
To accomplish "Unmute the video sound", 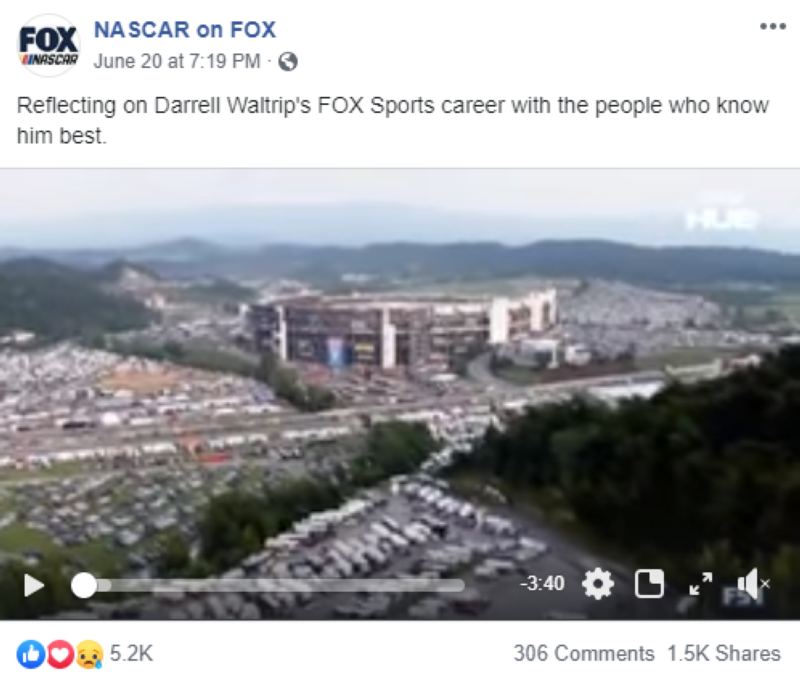I will (x=753, y=584).
